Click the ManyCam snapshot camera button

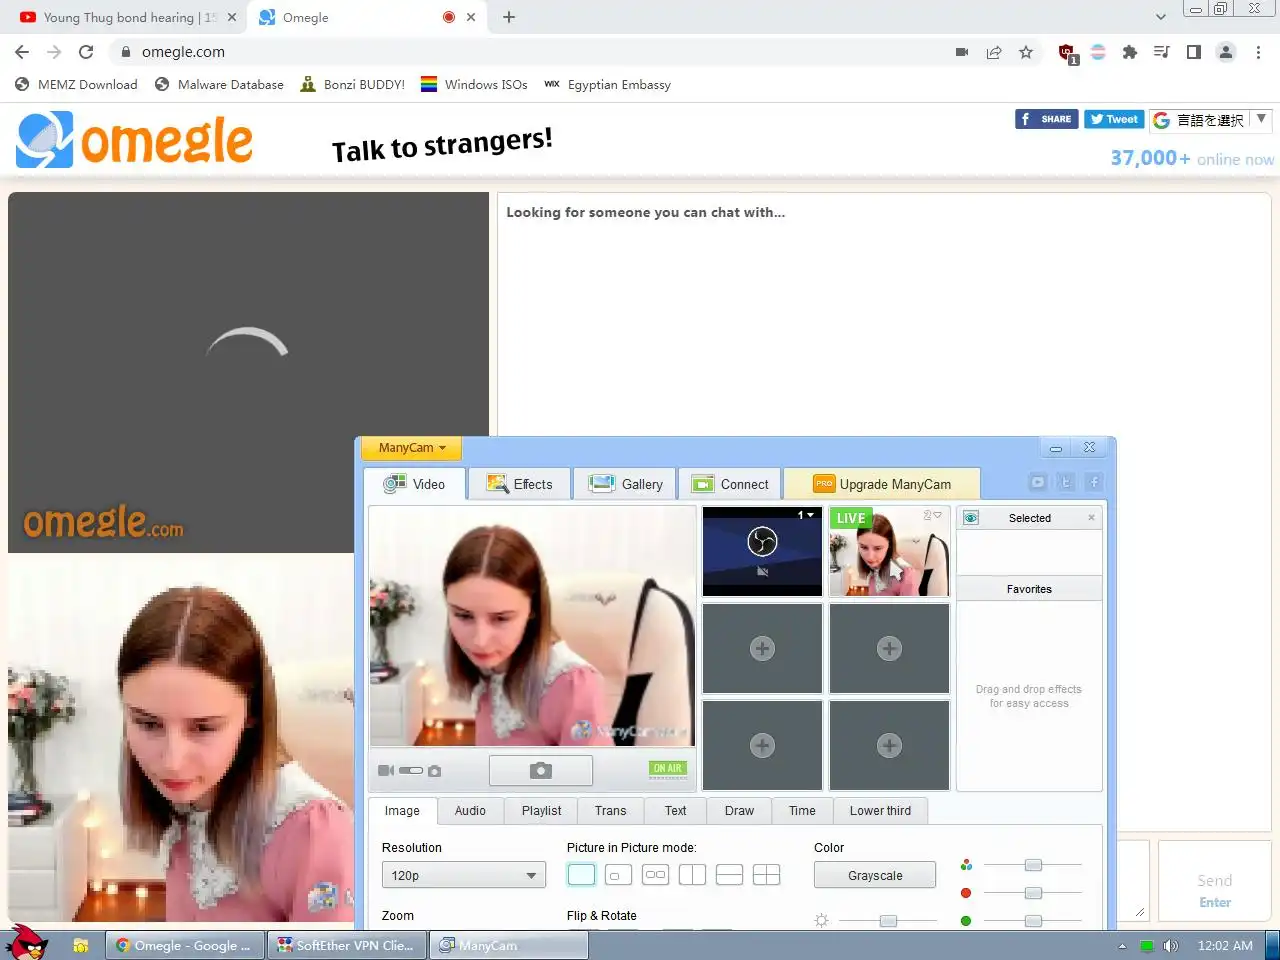point(541,770)
